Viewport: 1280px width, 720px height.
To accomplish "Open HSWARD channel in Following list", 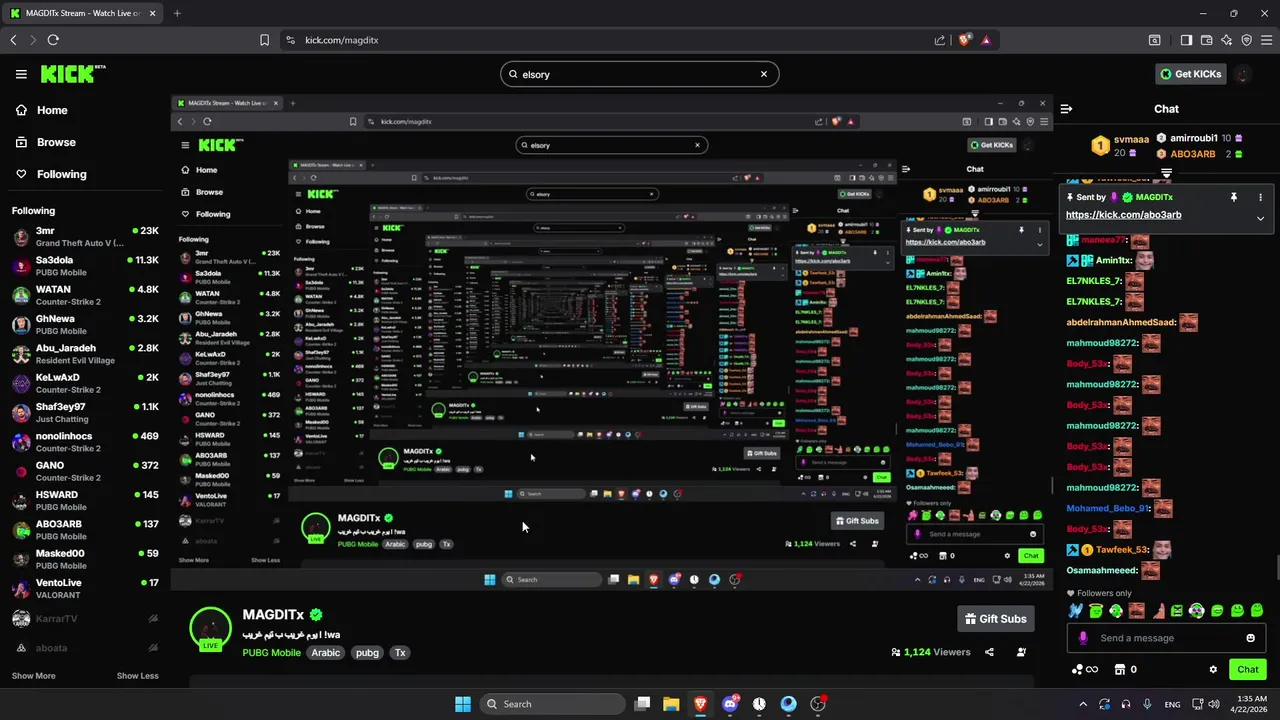I will [85, 500].
